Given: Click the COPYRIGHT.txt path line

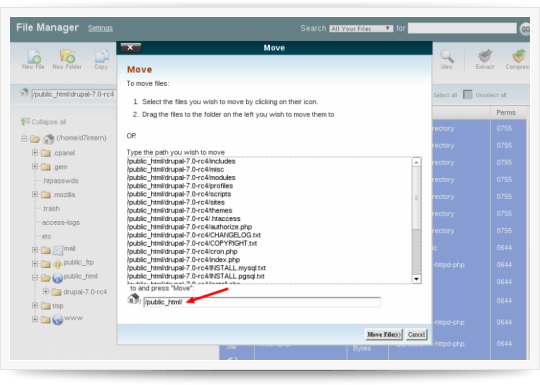Looking at the screenshot, I should coord(192,243).
